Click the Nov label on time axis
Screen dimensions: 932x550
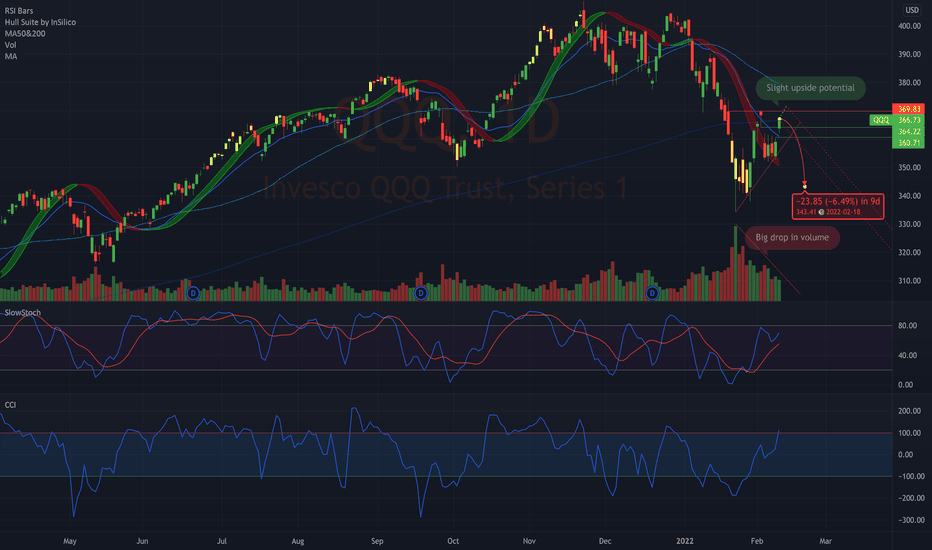(x=529, y=541)
